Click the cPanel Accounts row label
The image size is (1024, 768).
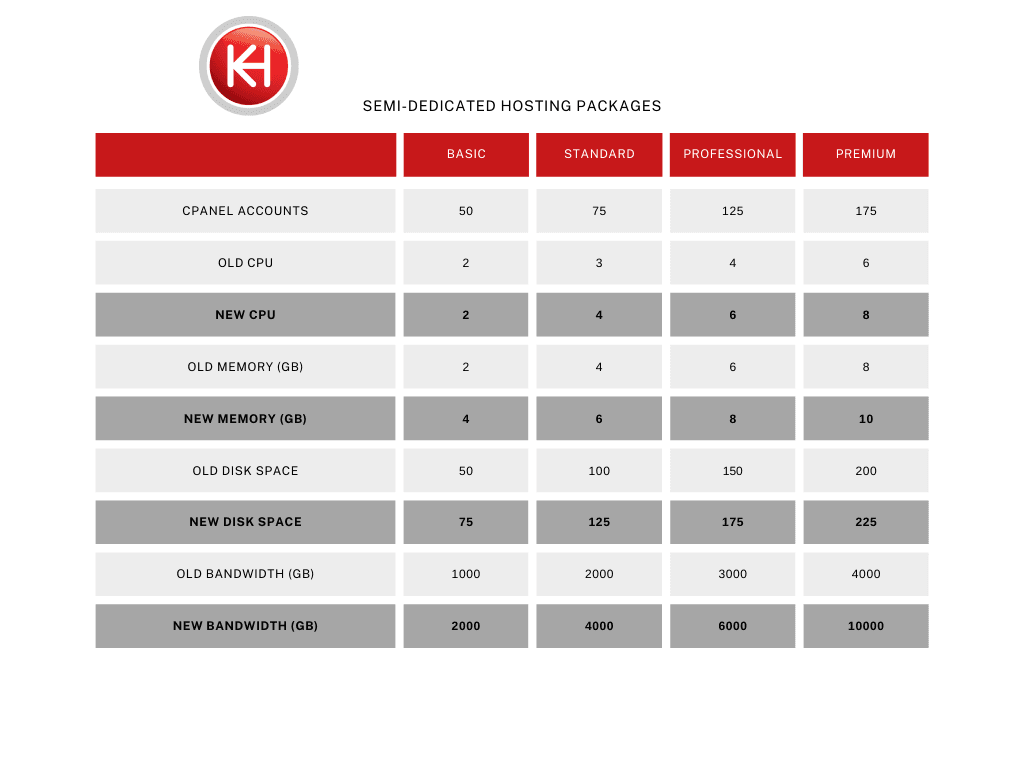point(246,211)
